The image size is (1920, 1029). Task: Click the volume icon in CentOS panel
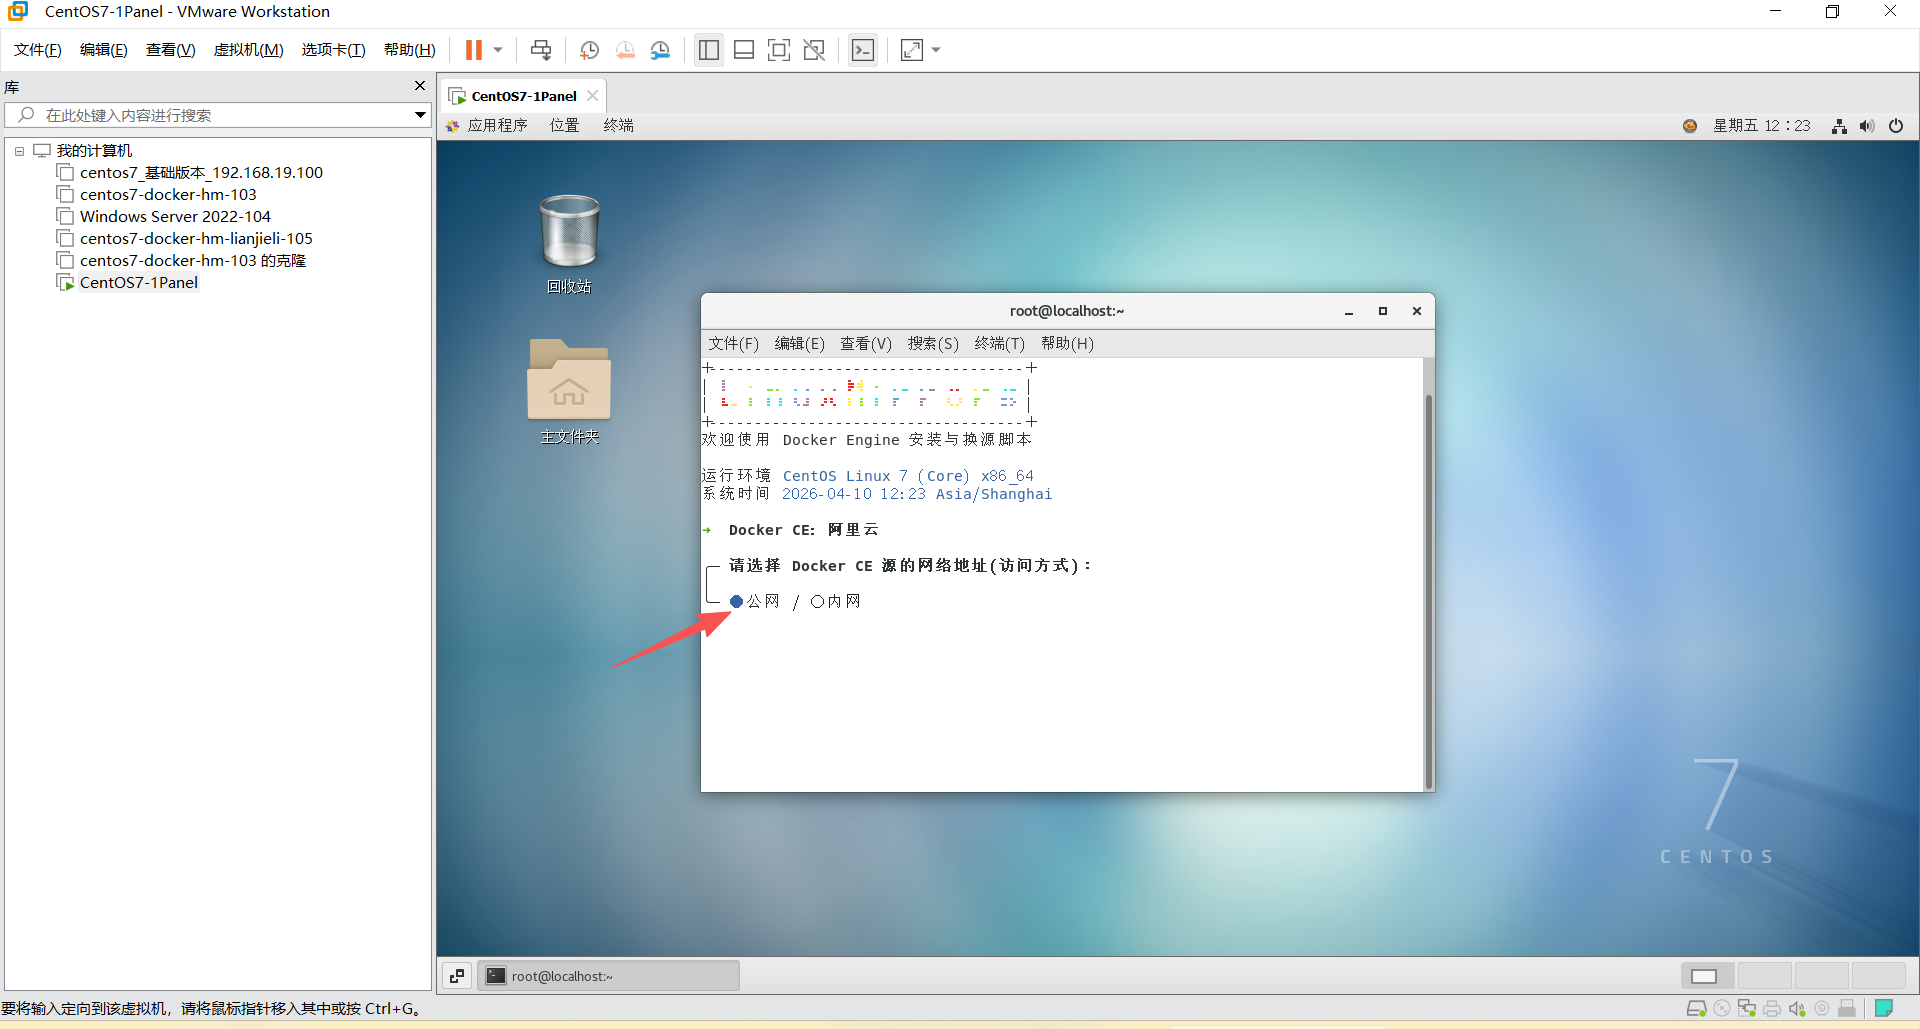[x=1867, y=125]
